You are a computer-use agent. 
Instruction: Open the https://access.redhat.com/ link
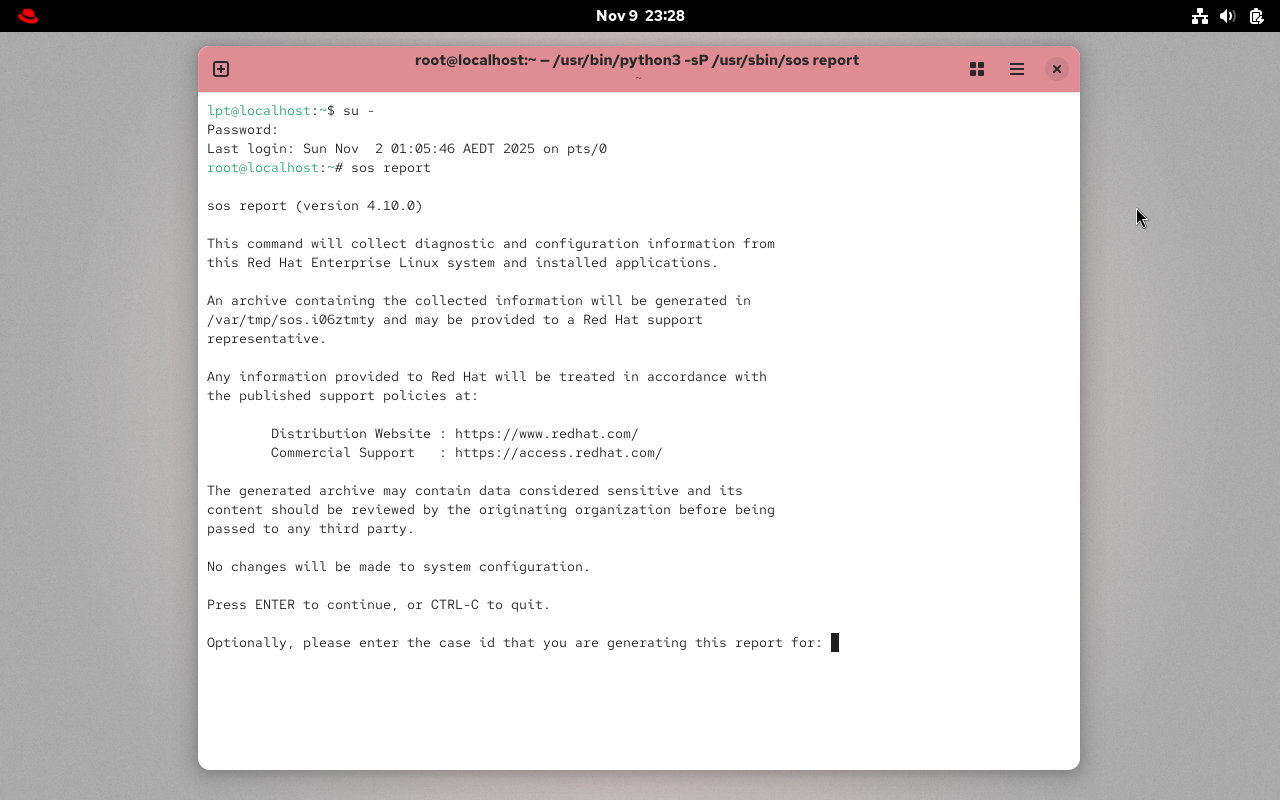(558, 452)
